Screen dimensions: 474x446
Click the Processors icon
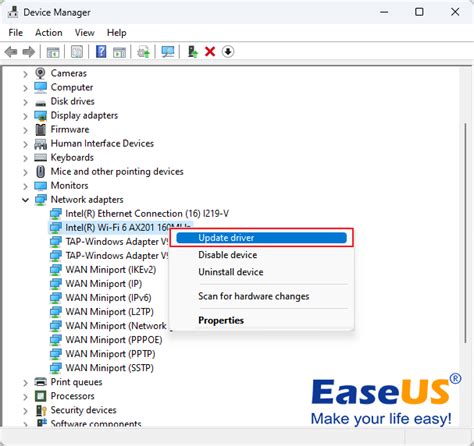(40, 396)
